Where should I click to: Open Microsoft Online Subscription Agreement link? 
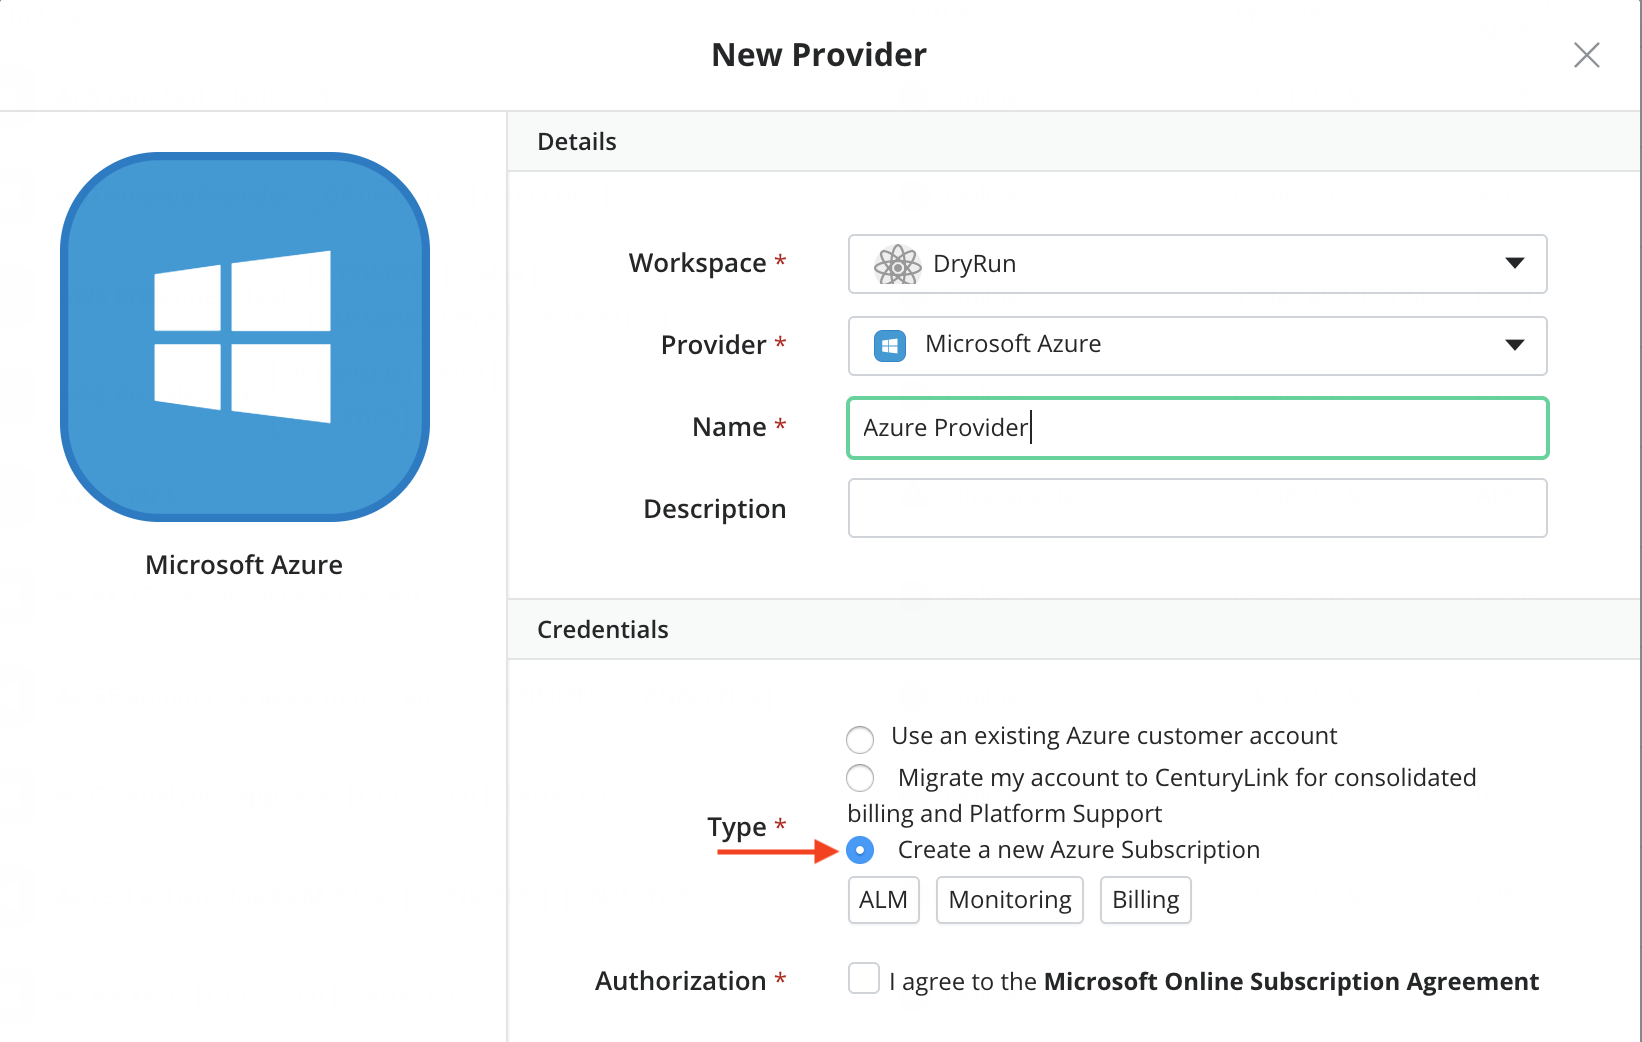pos(1291,981)
